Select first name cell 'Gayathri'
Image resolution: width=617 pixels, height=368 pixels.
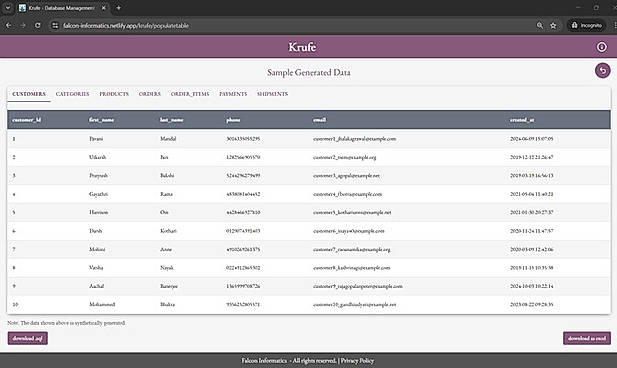pos(98,194)
